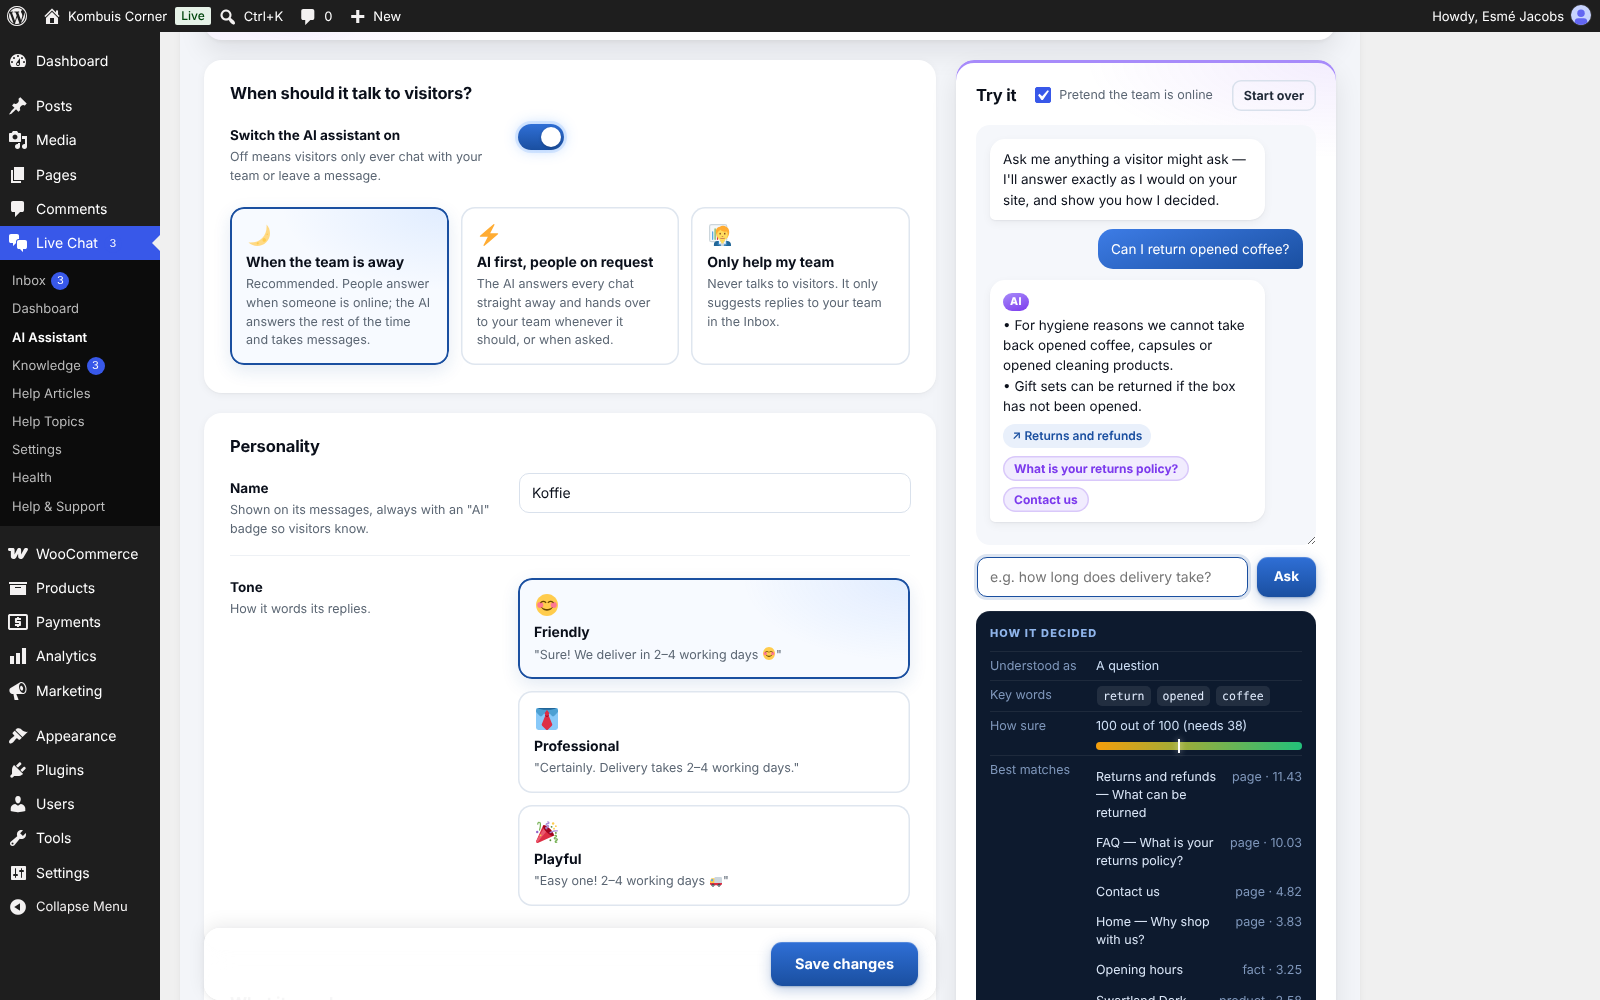This screenshot has width=1600, height=1000.
Task: Open the Plugins plug icon
Action: click(x=18, y=770)
